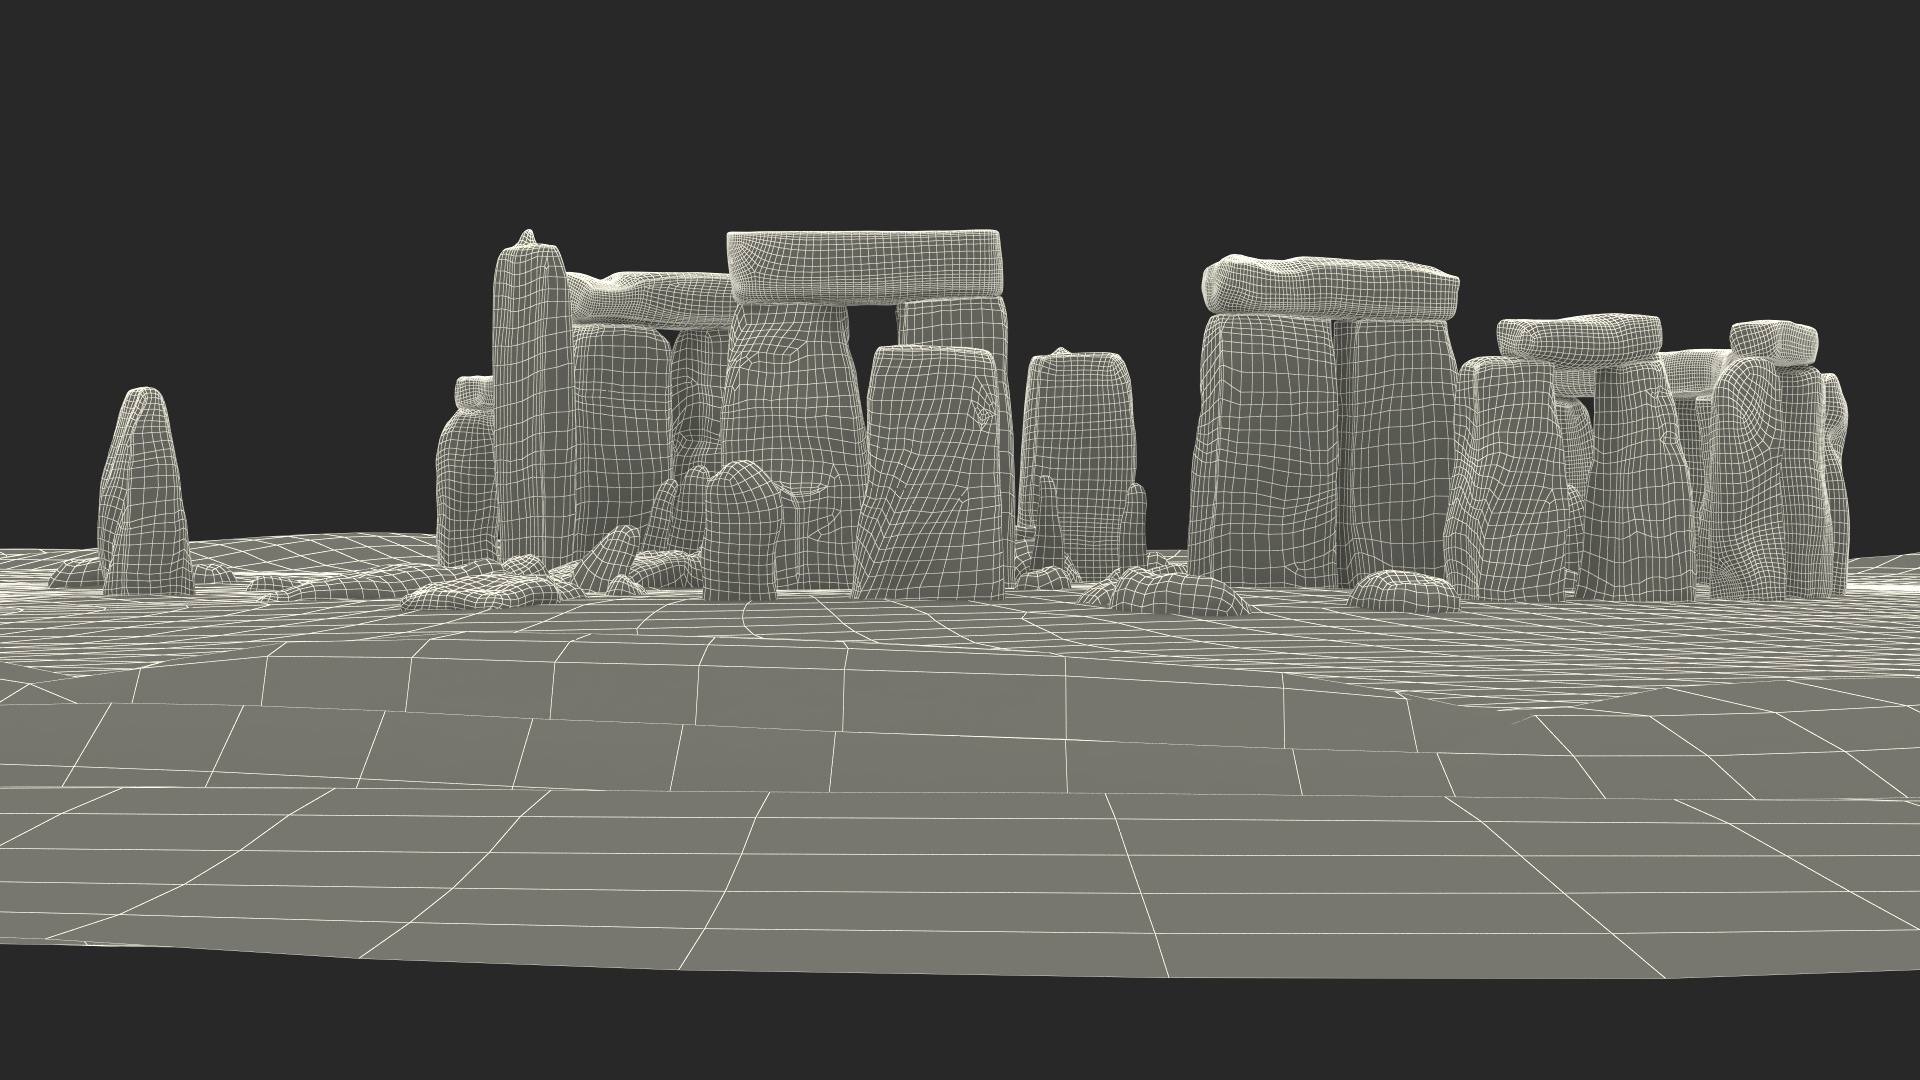Select the wide lintel above the far-right uprights
1920x1080 pixels.
1578,338
